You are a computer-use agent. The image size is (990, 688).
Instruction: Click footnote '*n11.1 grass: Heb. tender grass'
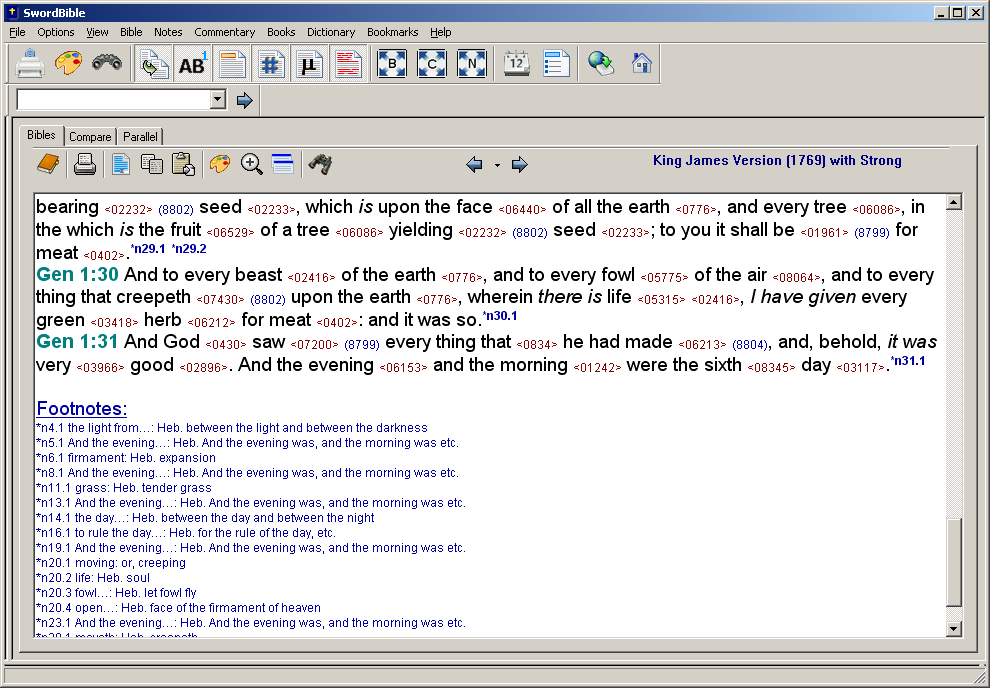point(124,488)
